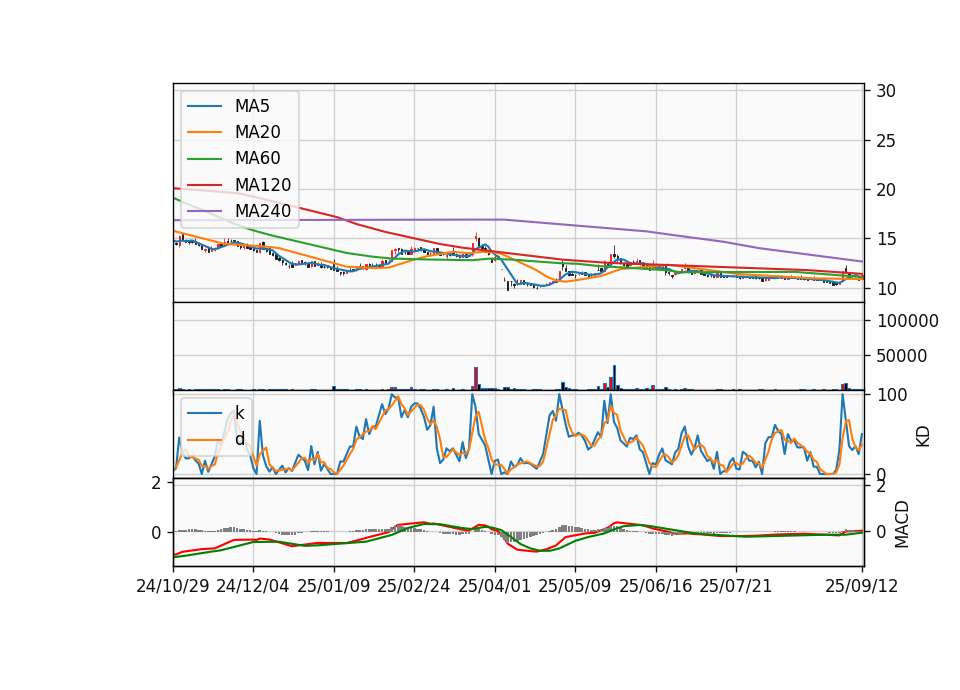The image size is (960, 690).
Task: Click the price axis value 10
Action: pyautogui.click(x=886, y=289)
